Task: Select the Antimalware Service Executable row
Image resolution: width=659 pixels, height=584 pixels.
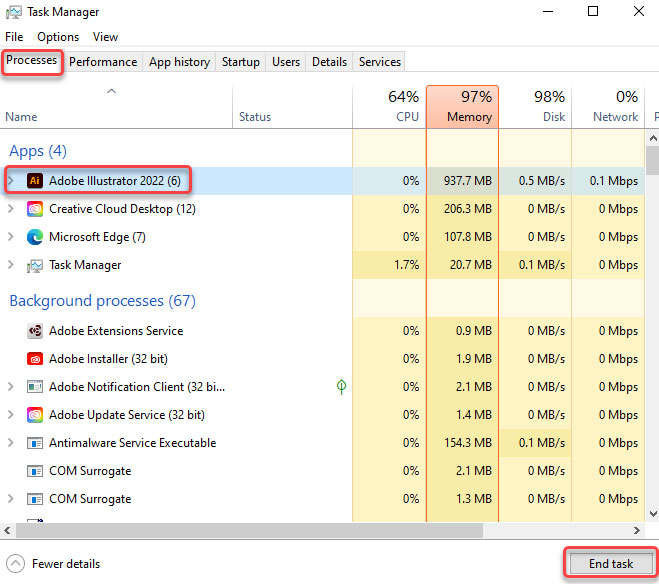Action: [323, 443]
